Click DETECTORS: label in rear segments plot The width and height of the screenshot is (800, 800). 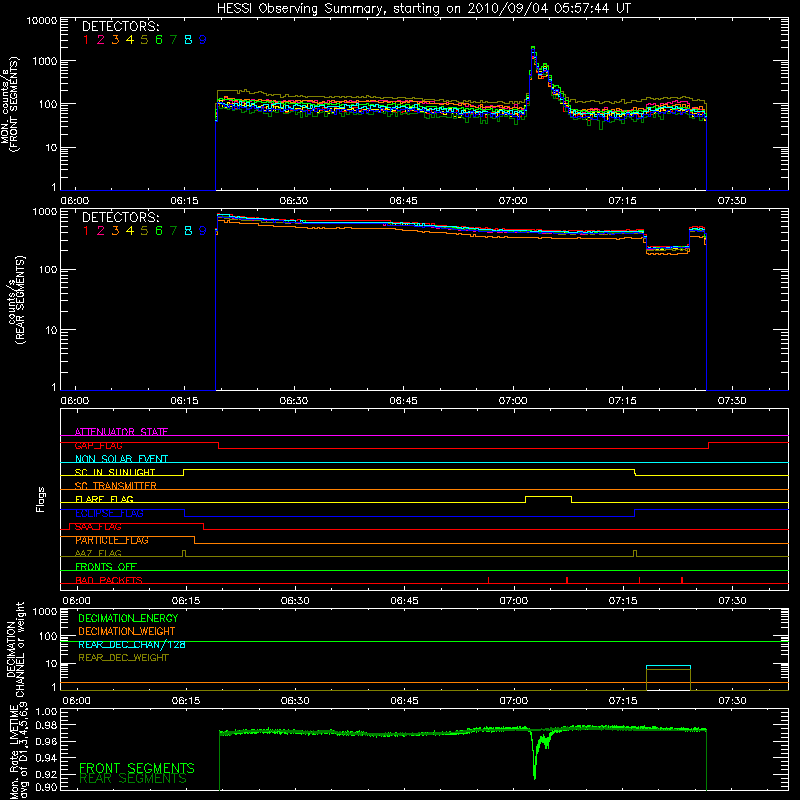(x=120, y=217)
